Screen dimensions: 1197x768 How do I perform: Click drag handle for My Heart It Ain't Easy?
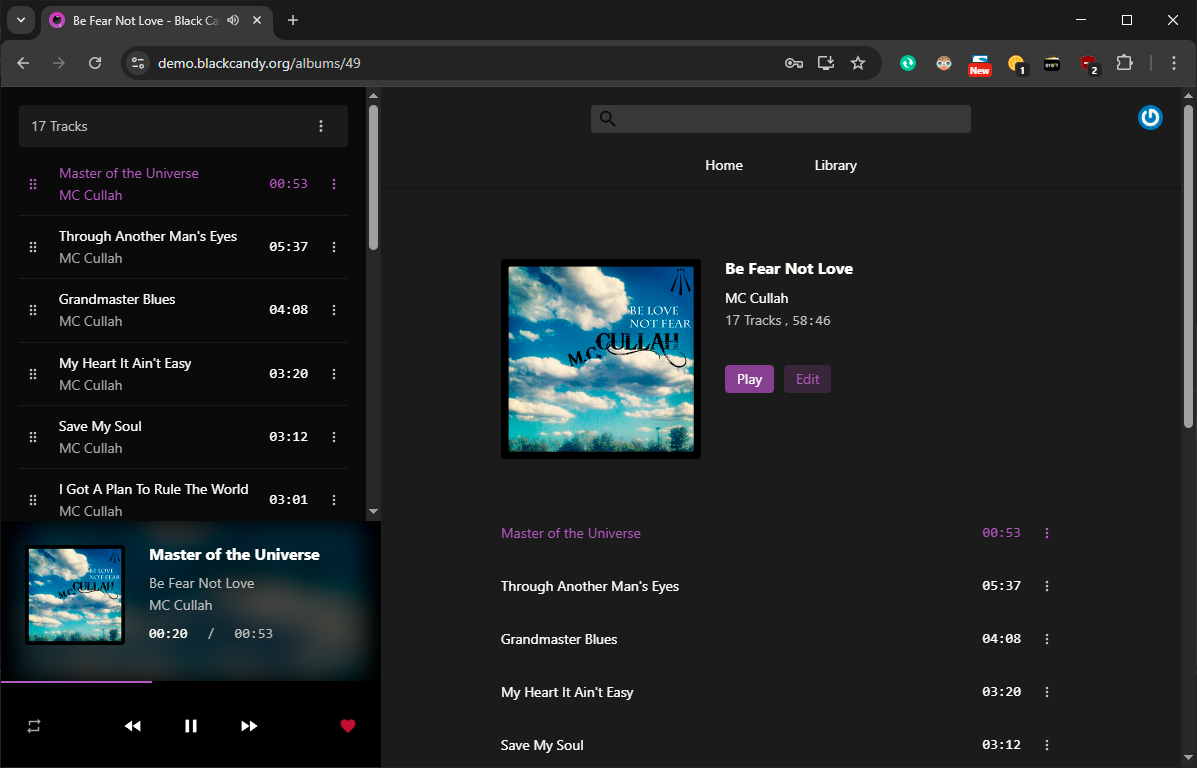(33, 374)
